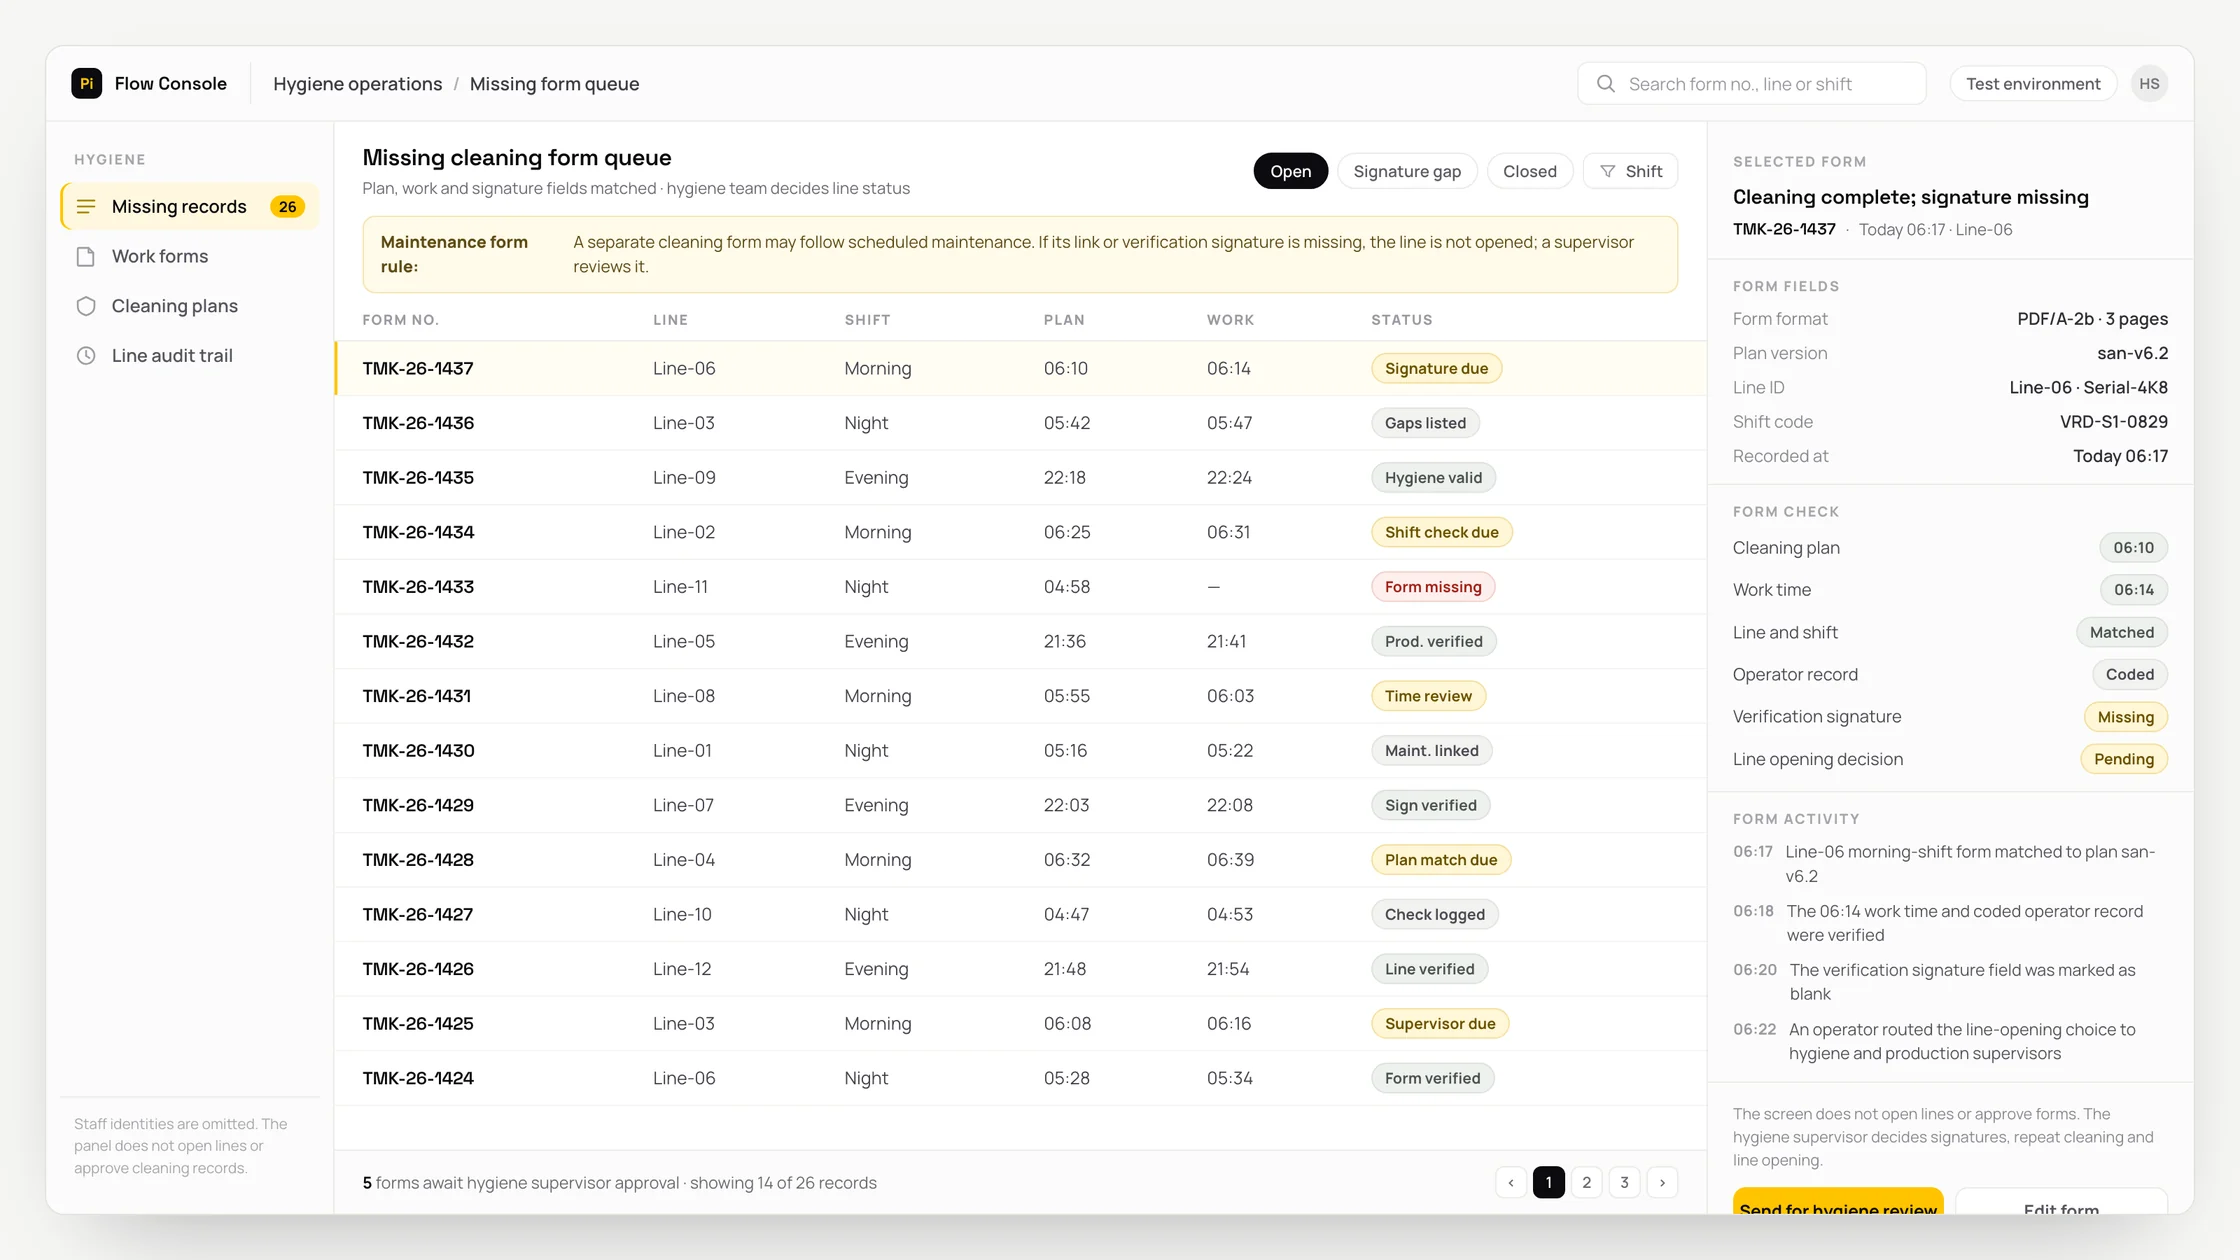Click the Work forms document icon
Screen dimensions: 2240x1260
pyautogui.click(x=86, y=256)
